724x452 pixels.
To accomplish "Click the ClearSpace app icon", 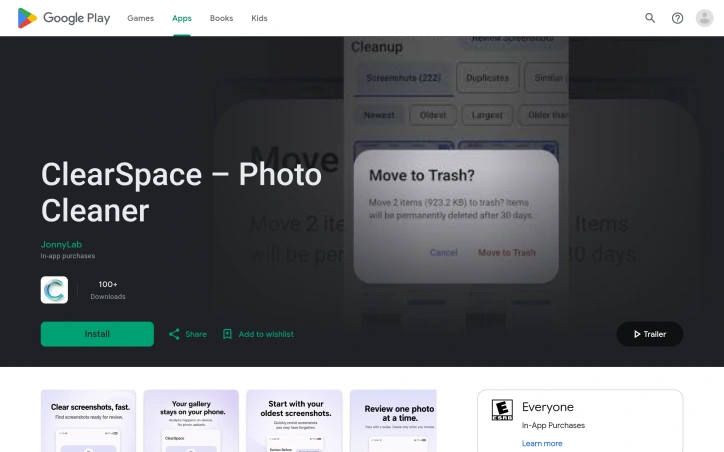I will (54, 290).
